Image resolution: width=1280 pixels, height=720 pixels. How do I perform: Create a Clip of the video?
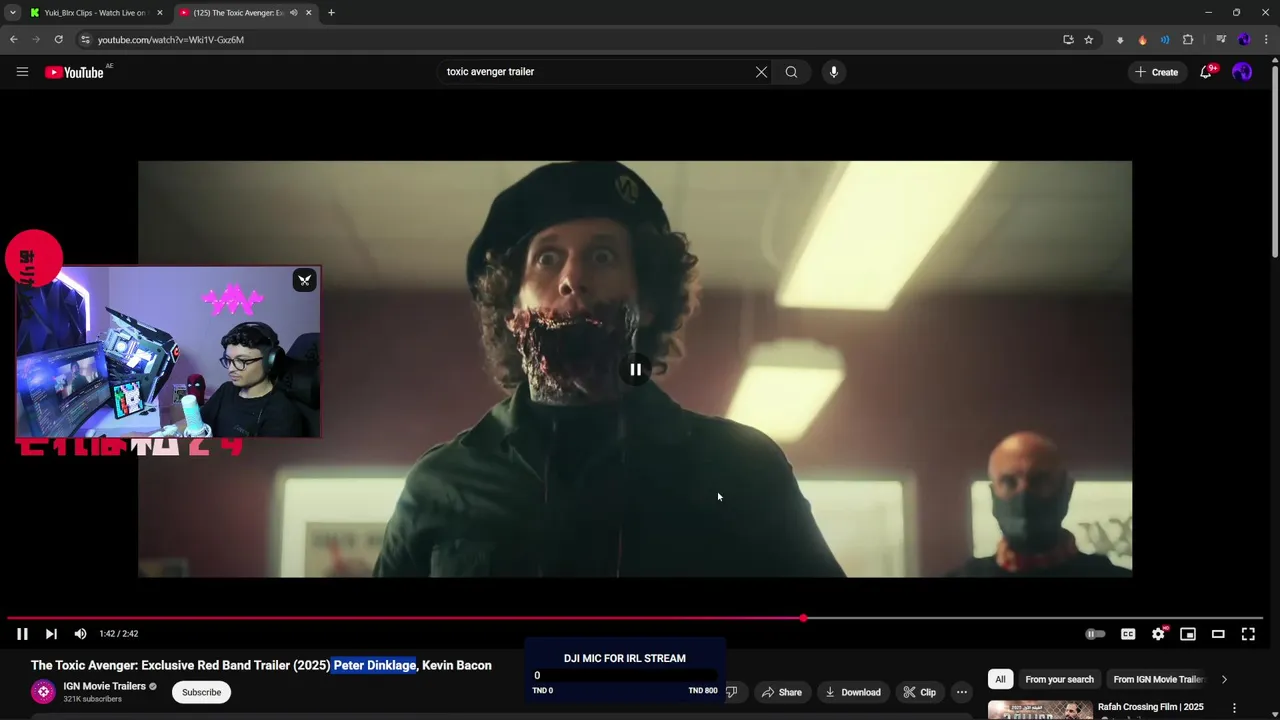[920, 692]
